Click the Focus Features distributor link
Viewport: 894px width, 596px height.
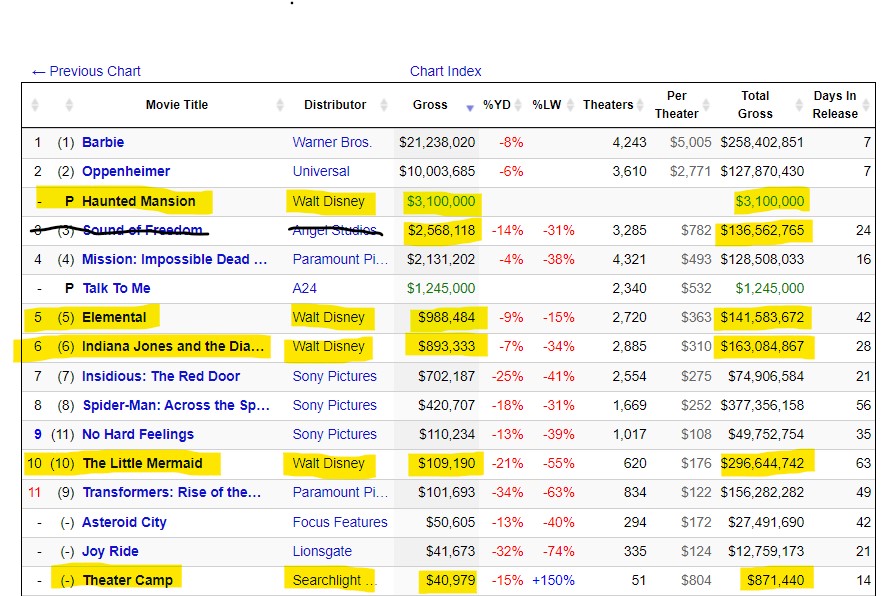(x=340, y=522)
